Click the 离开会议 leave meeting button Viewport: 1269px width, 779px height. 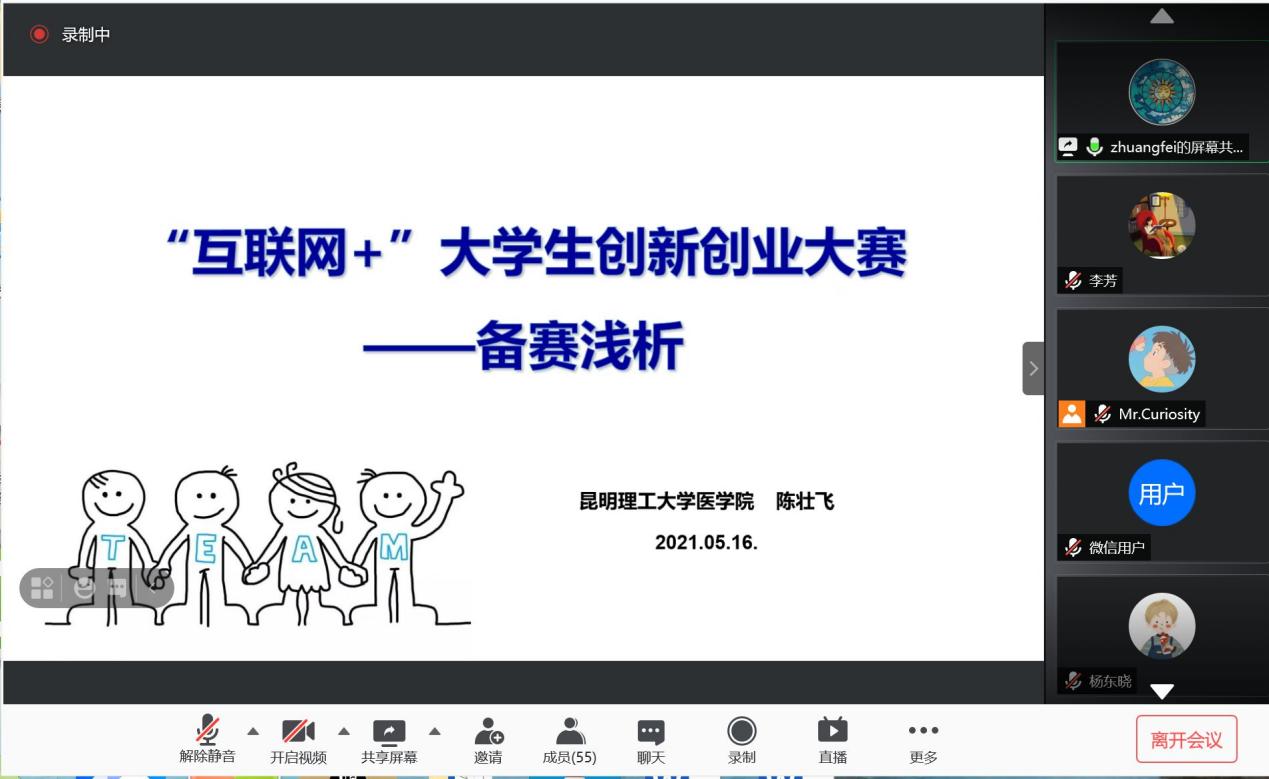tap(1187, 740)
